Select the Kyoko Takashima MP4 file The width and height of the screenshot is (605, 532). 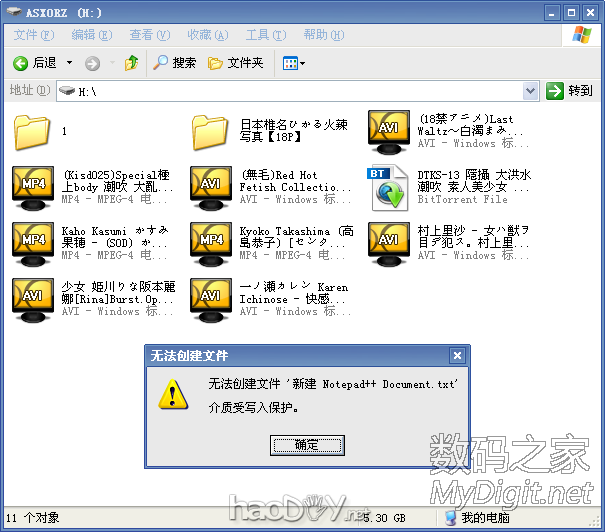click(x=211, y=242)
